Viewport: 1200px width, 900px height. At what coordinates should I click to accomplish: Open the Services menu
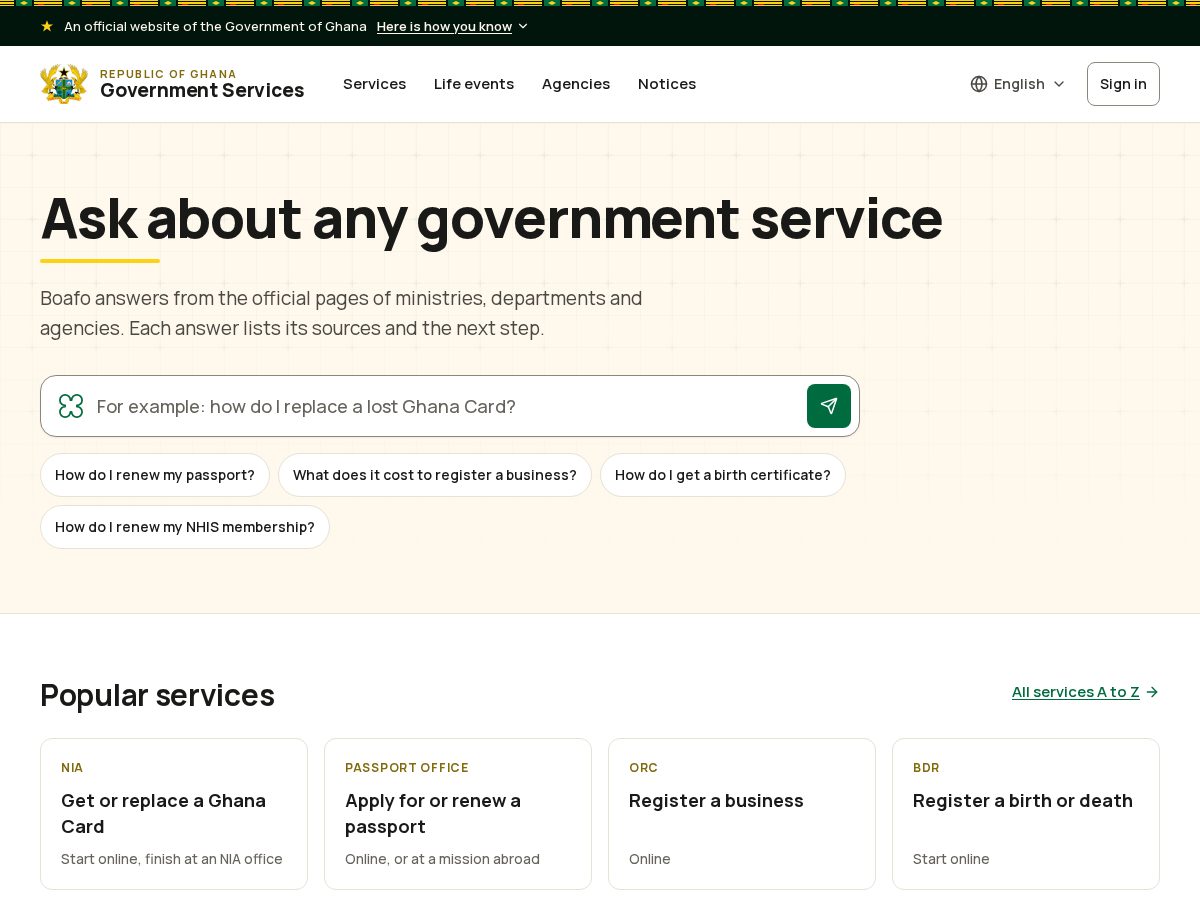(x=374, y=84)
